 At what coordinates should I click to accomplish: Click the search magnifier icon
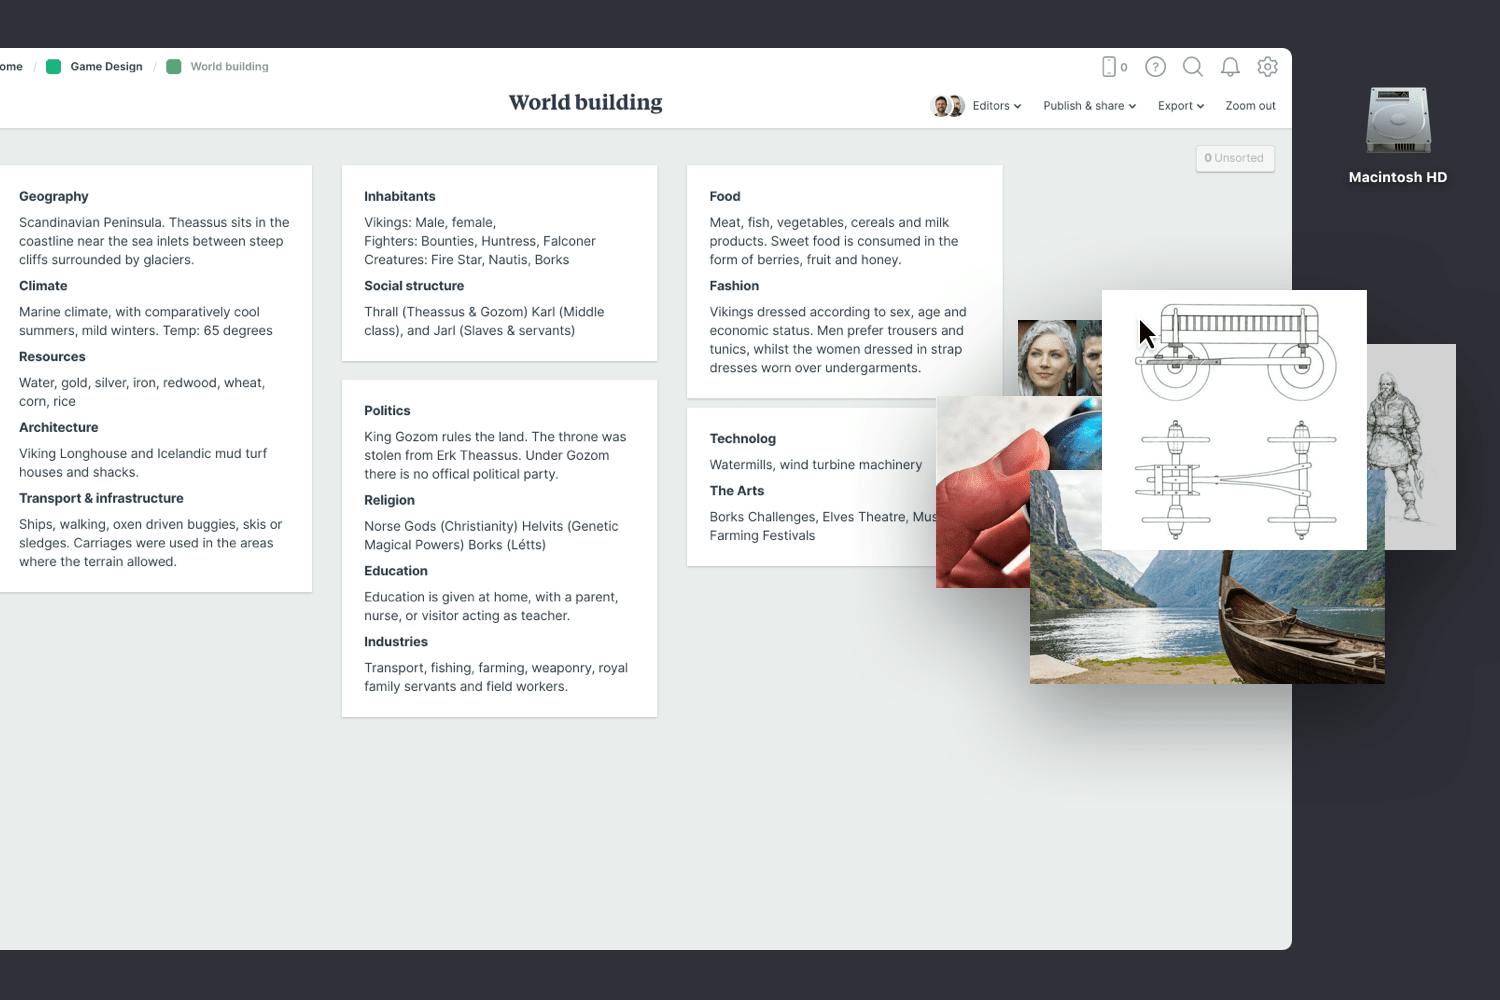click(1193, 66)
